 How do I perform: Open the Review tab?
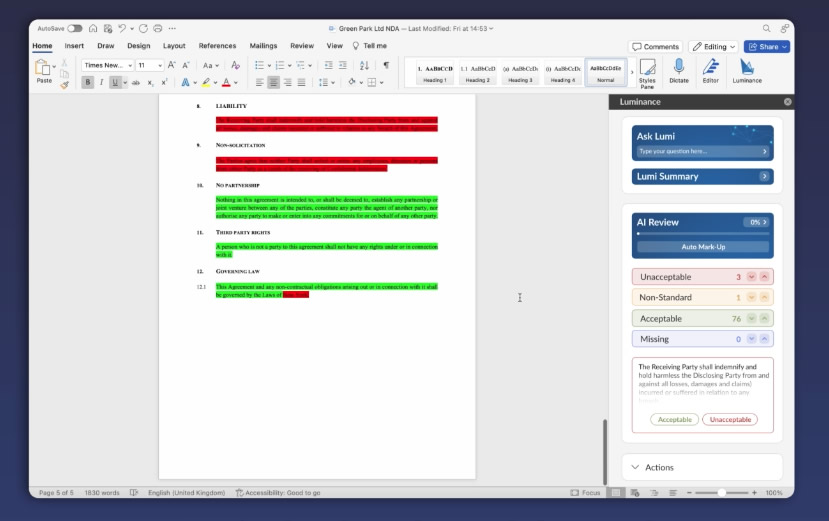click(x=302, y=46)
